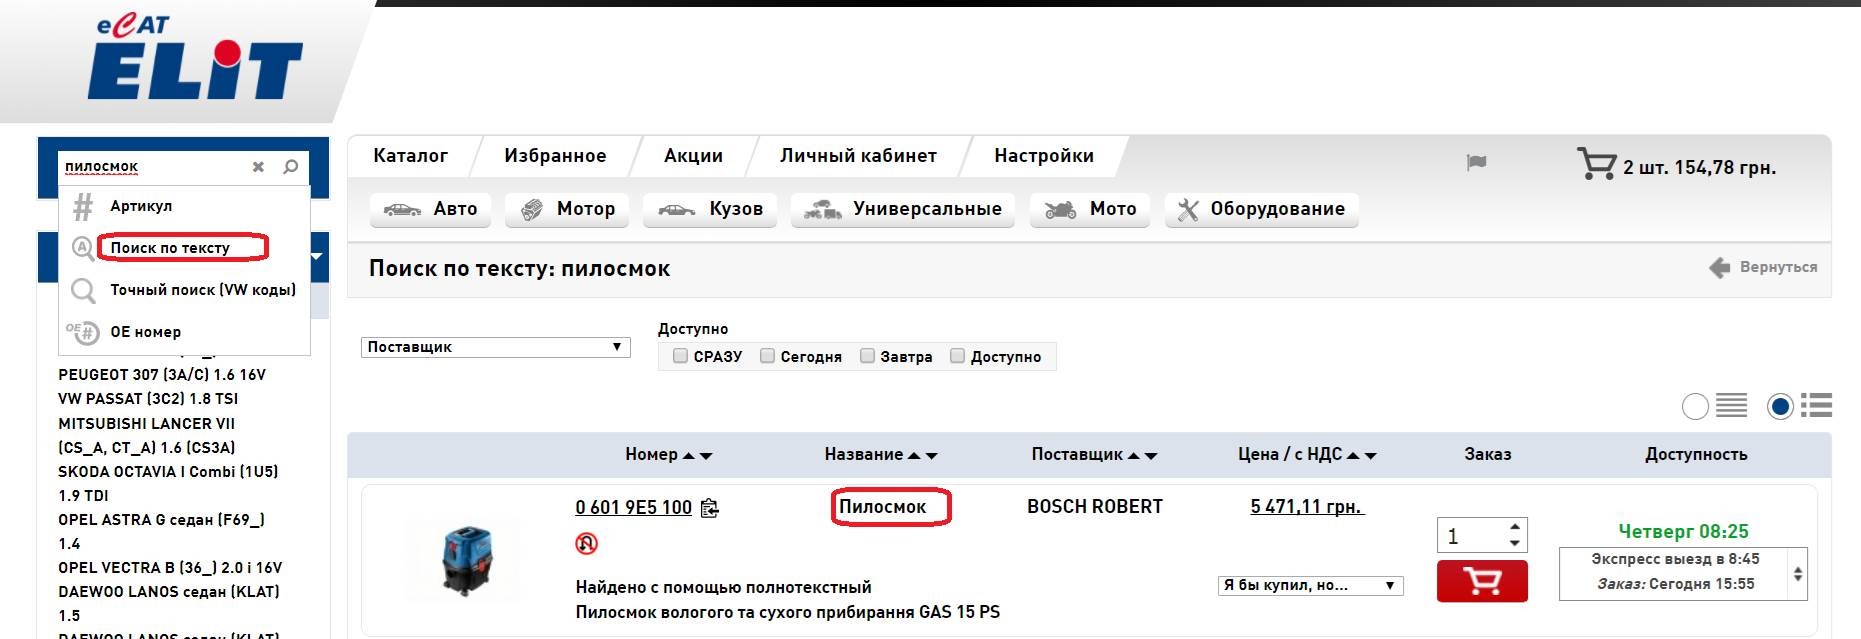
Task: Expand the 'Я бы купил, но...' dropdown
Action: click(1310, 585)
